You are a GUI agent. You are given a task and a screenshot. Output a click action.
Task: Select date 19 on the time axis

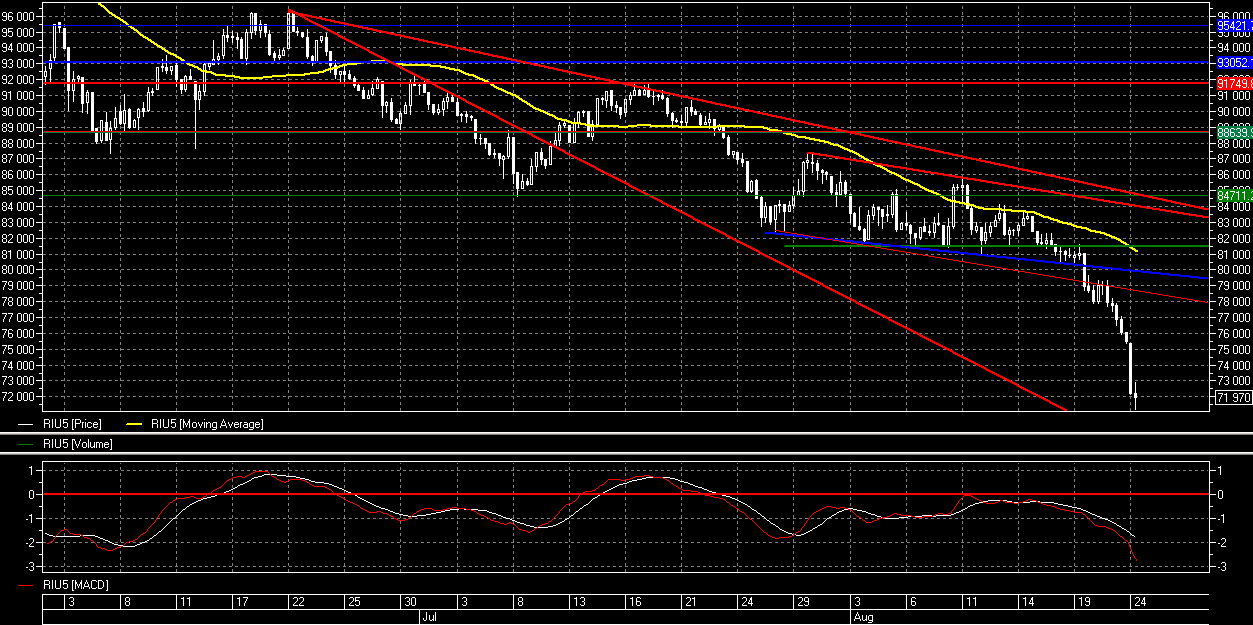point(1084,602)
